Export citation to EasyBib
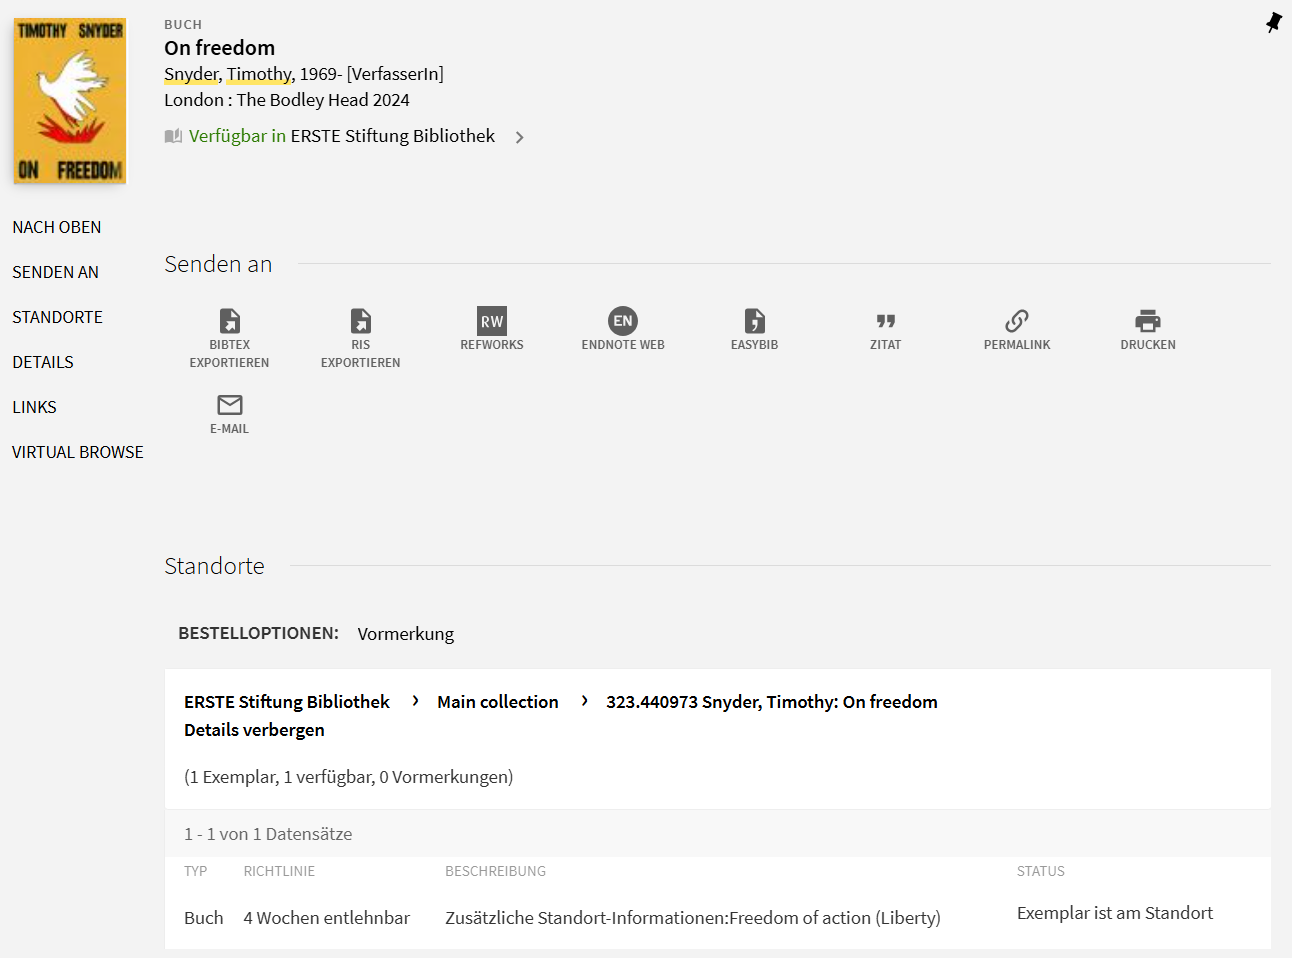Image resolution: width=1292 pixels, height=958 pixels. (755, 321)
